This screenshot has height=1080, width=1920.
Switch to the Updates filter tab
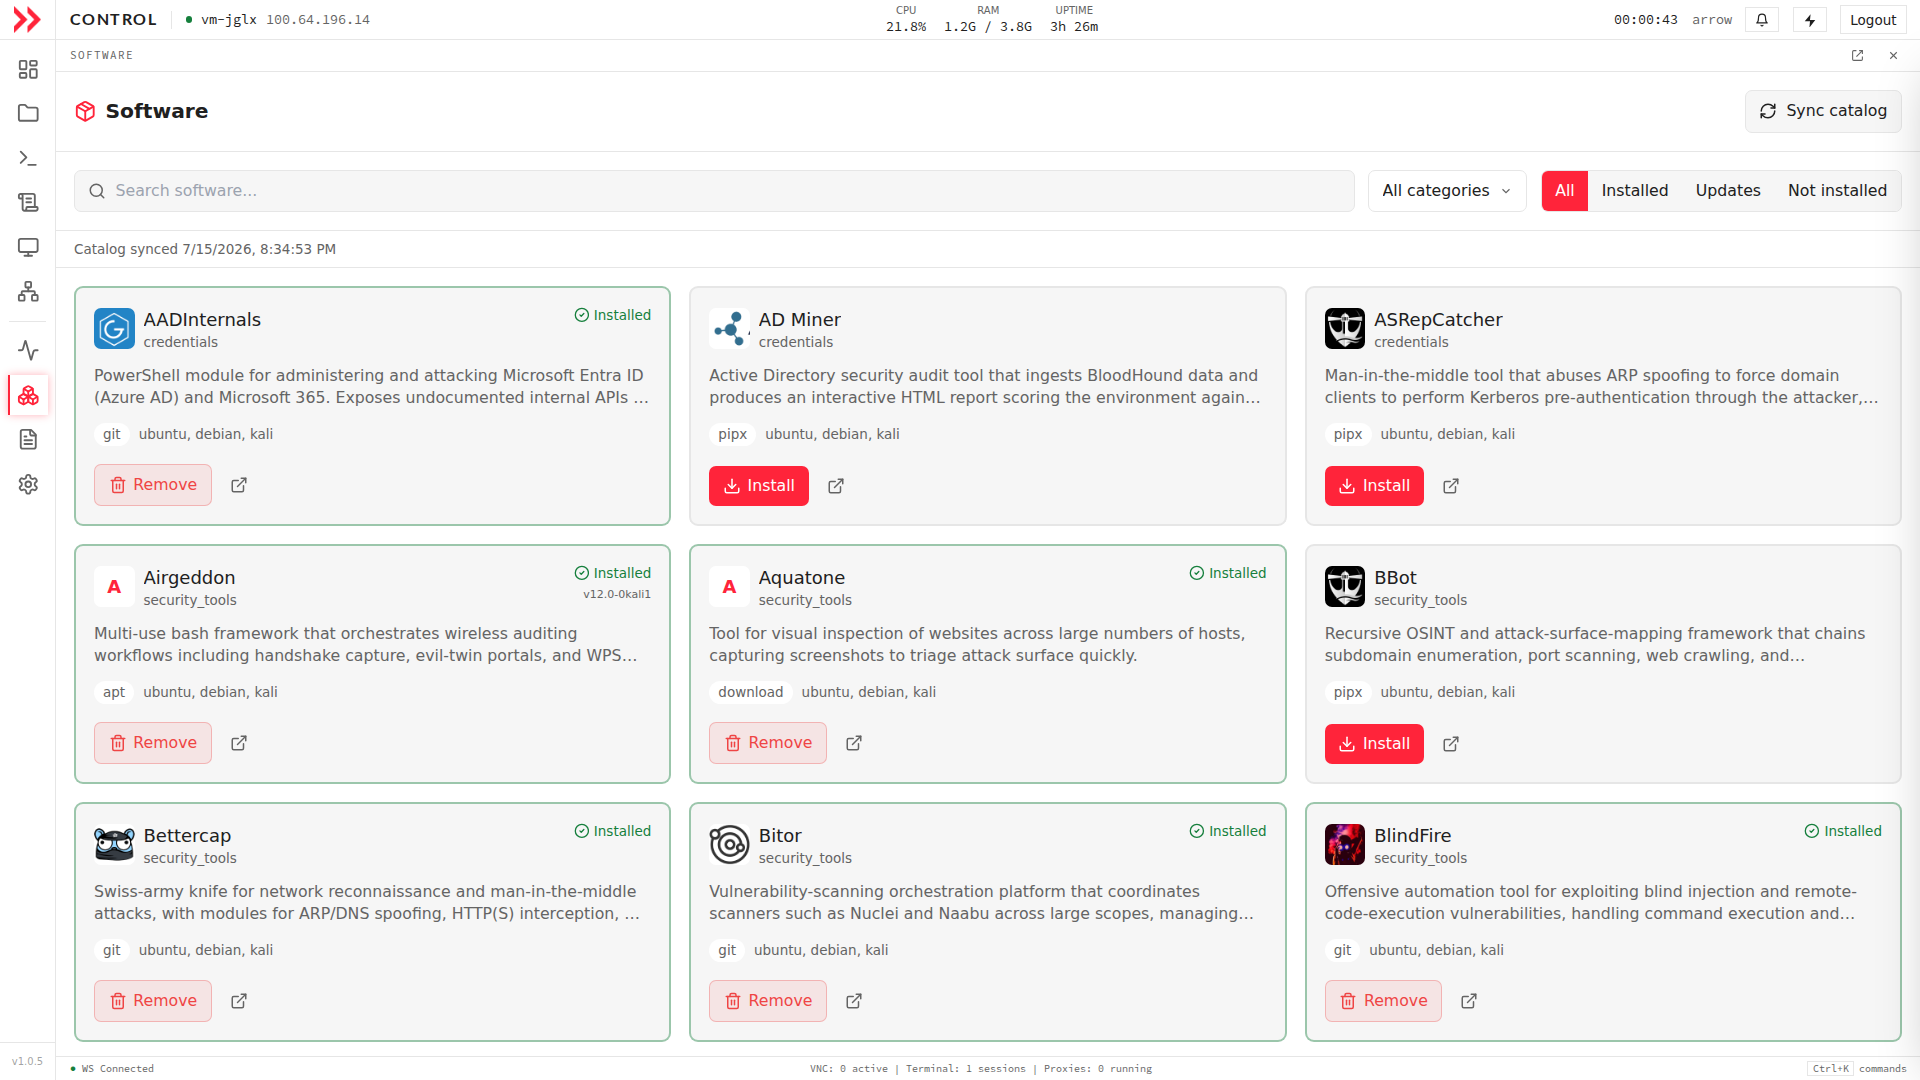[1727, 191]
